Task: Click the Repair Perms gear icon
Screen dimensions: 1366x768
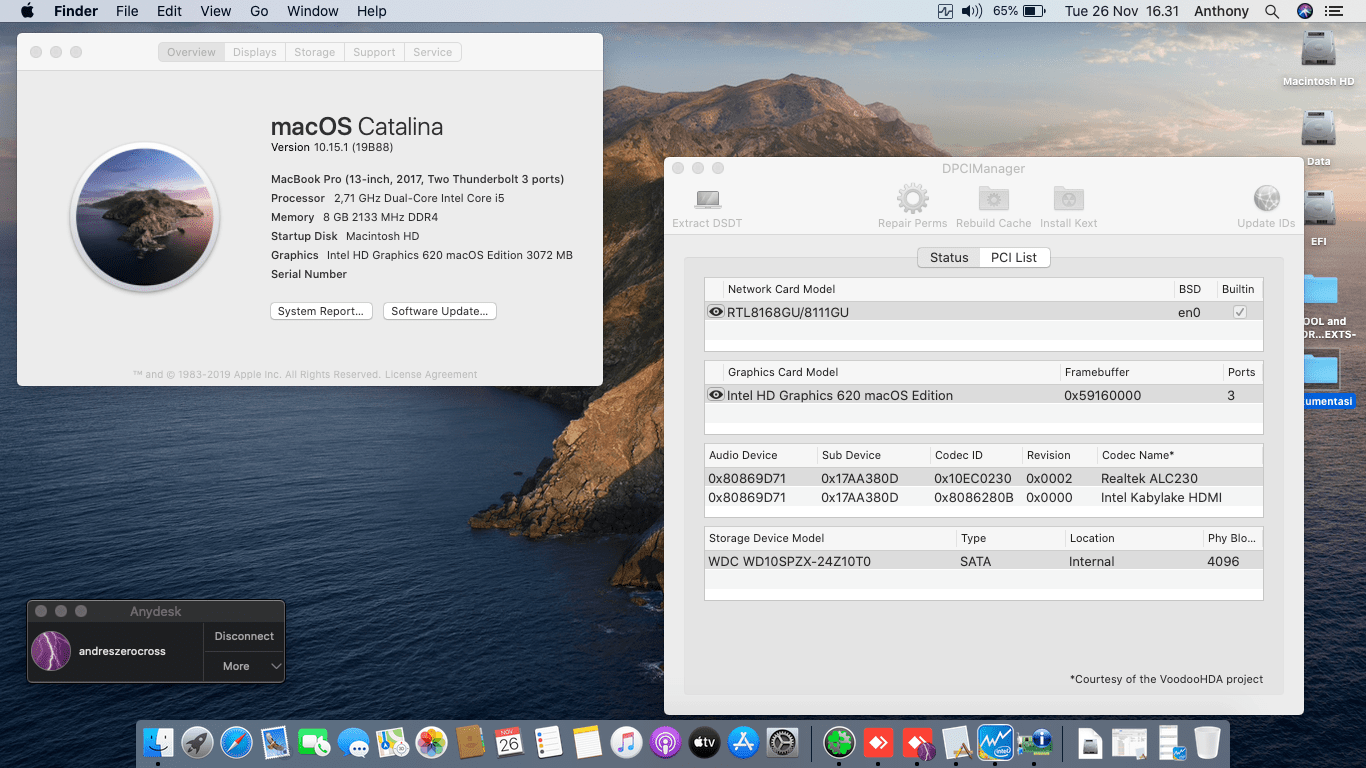Action: (912, 199)
